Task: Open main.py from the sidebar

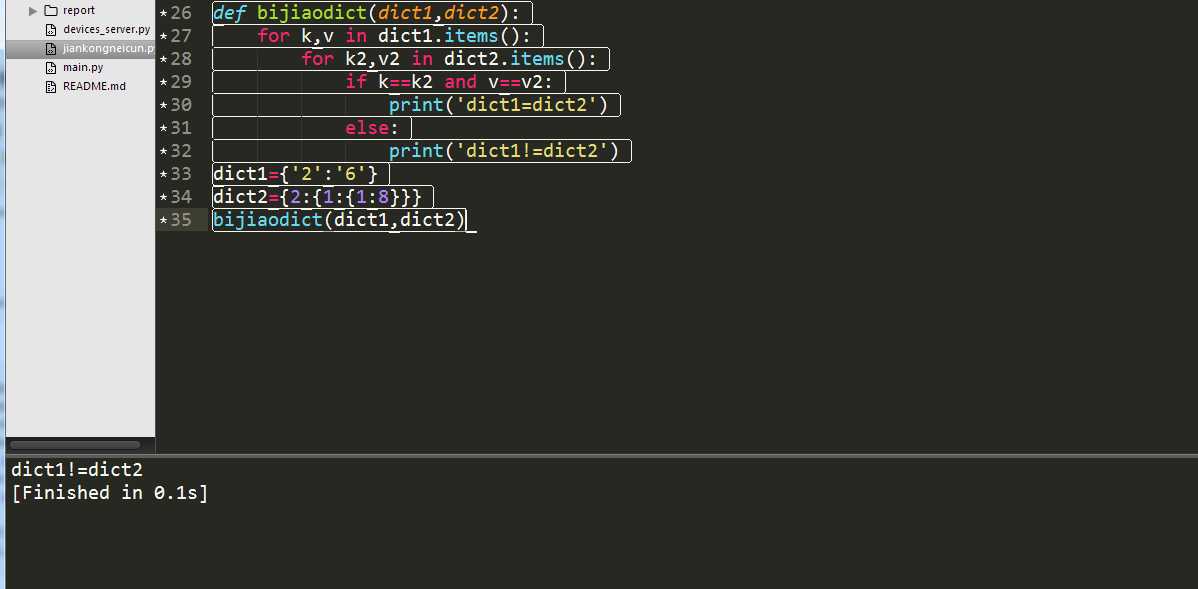Action: tap(83, 67)
